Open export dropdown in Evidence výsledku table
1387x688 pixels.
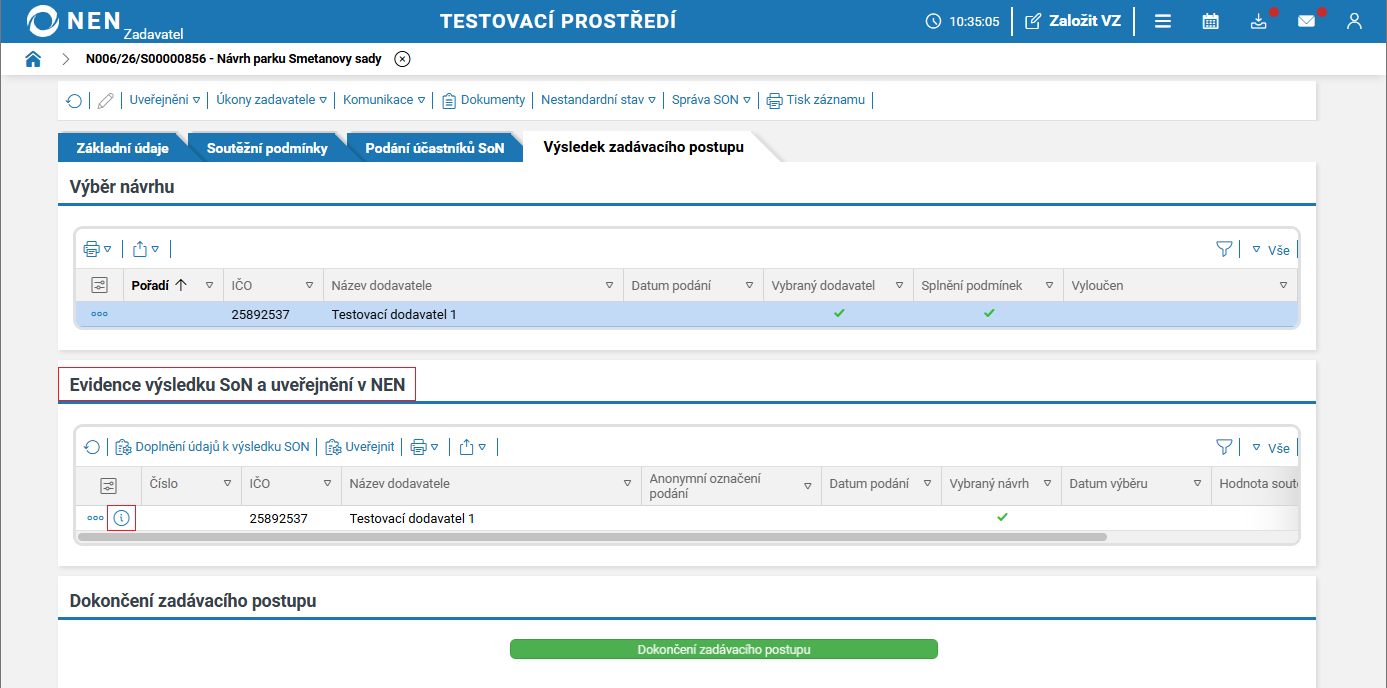pyautogui.click(x=473, y=447)
